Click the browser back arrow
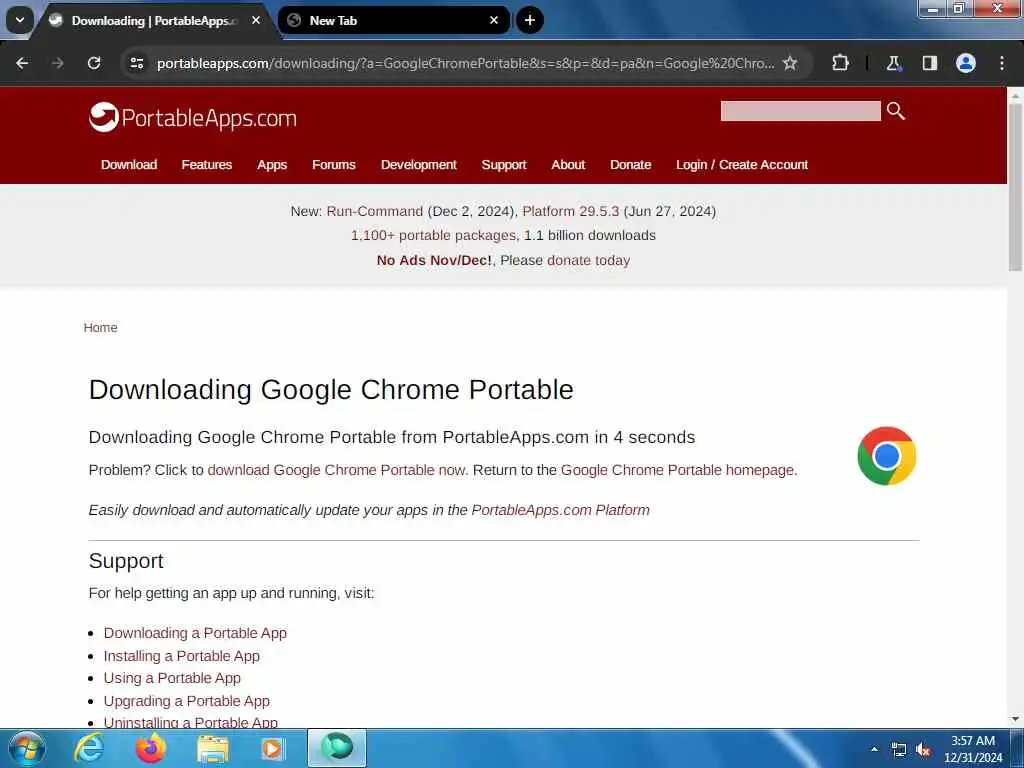This screenshot has height=768, width=1024. tap(22, 63)
